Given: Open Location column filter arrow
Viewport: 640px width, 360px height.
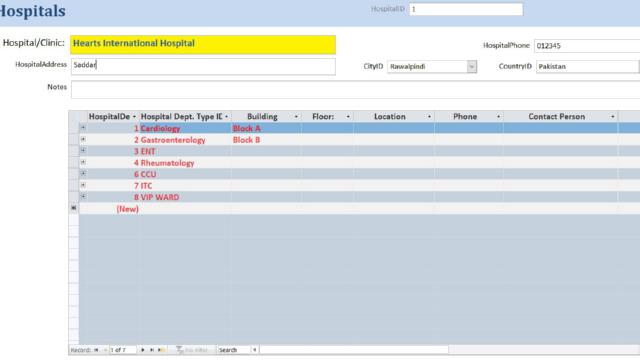Looking at the screenshot, I should pyautogui.click(x=429, y=117).
